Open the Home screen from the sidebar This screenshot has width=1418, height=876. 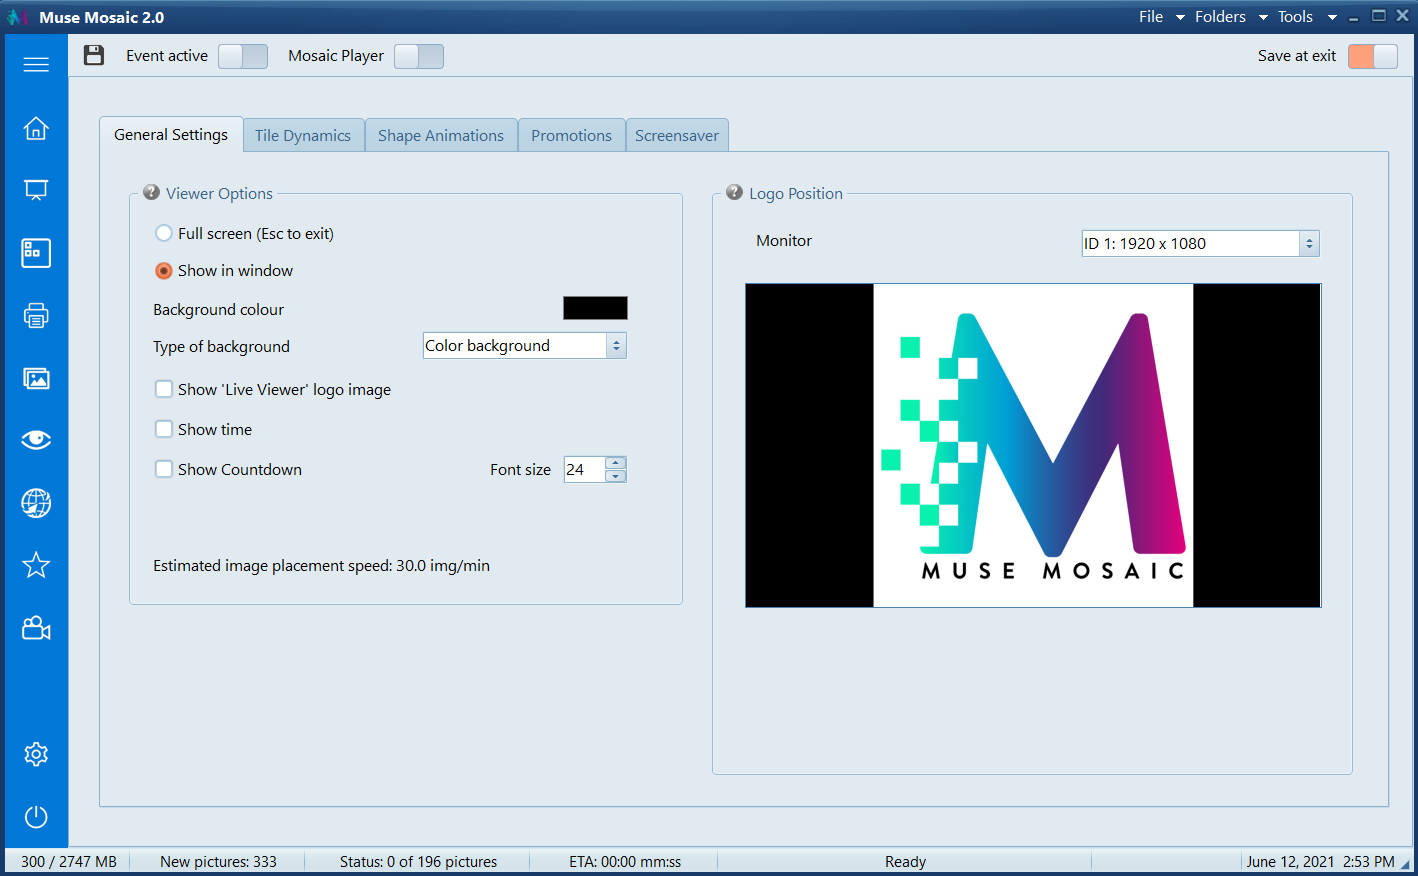(x=36, y=128)
